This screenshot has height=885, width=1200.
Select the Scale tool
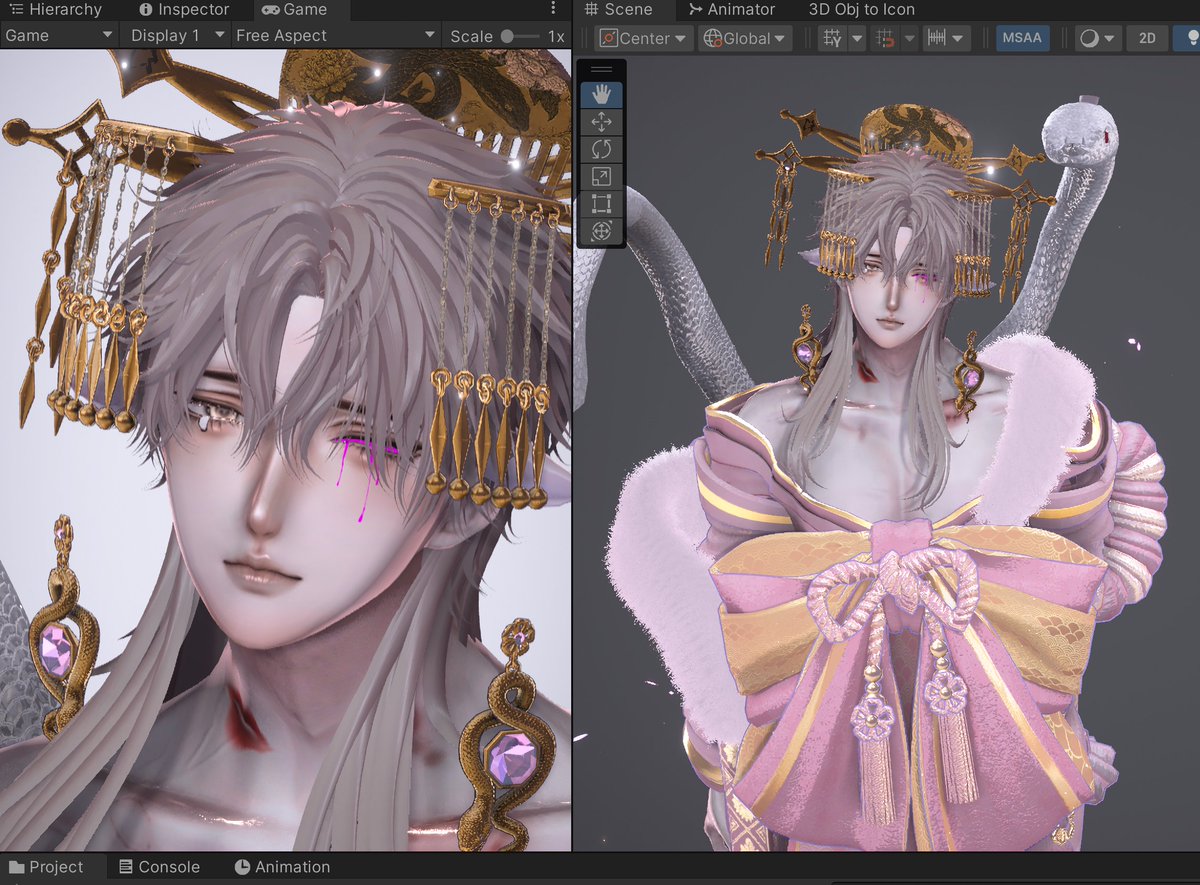tap(601, 177)
